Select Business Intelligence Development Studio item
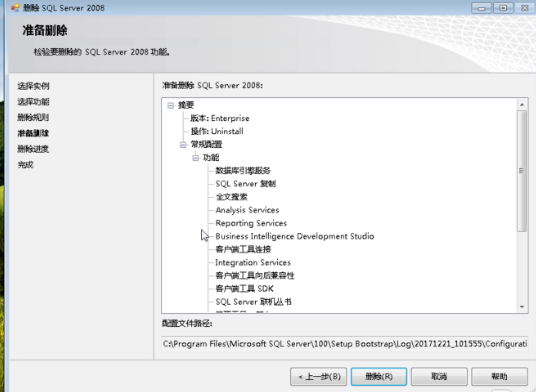Image resolution: width=536 pixels, height=392 pixels. pos(295,236)
